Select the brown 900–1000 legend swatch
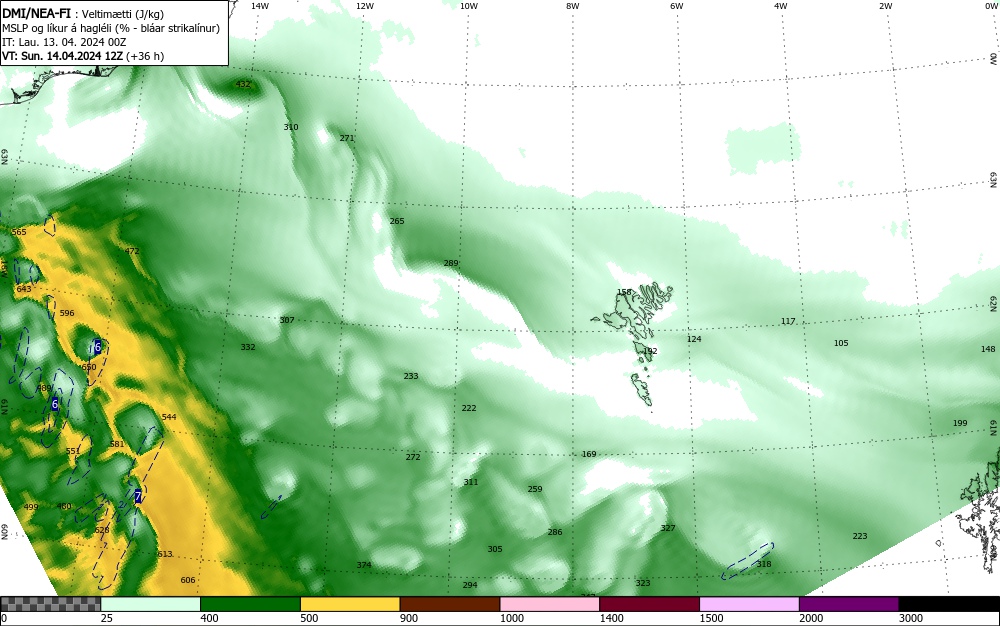Viewport: 1000px width, 626px height. [x=450, y=604]
